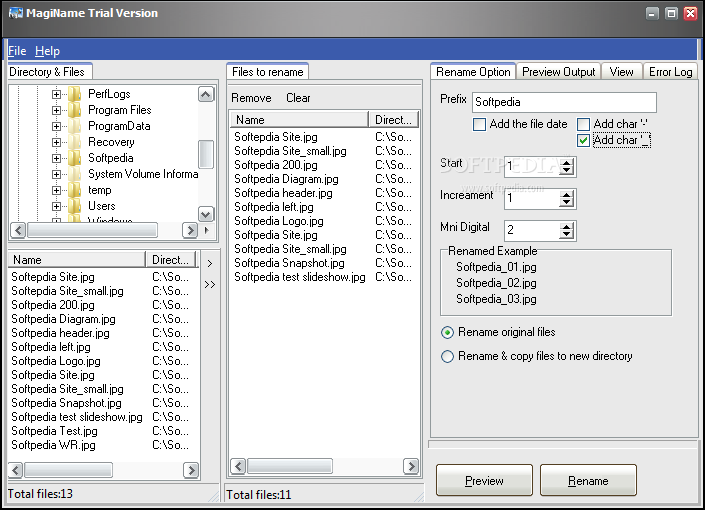Expand the PerfLogs tree node

tap(56, 94)
